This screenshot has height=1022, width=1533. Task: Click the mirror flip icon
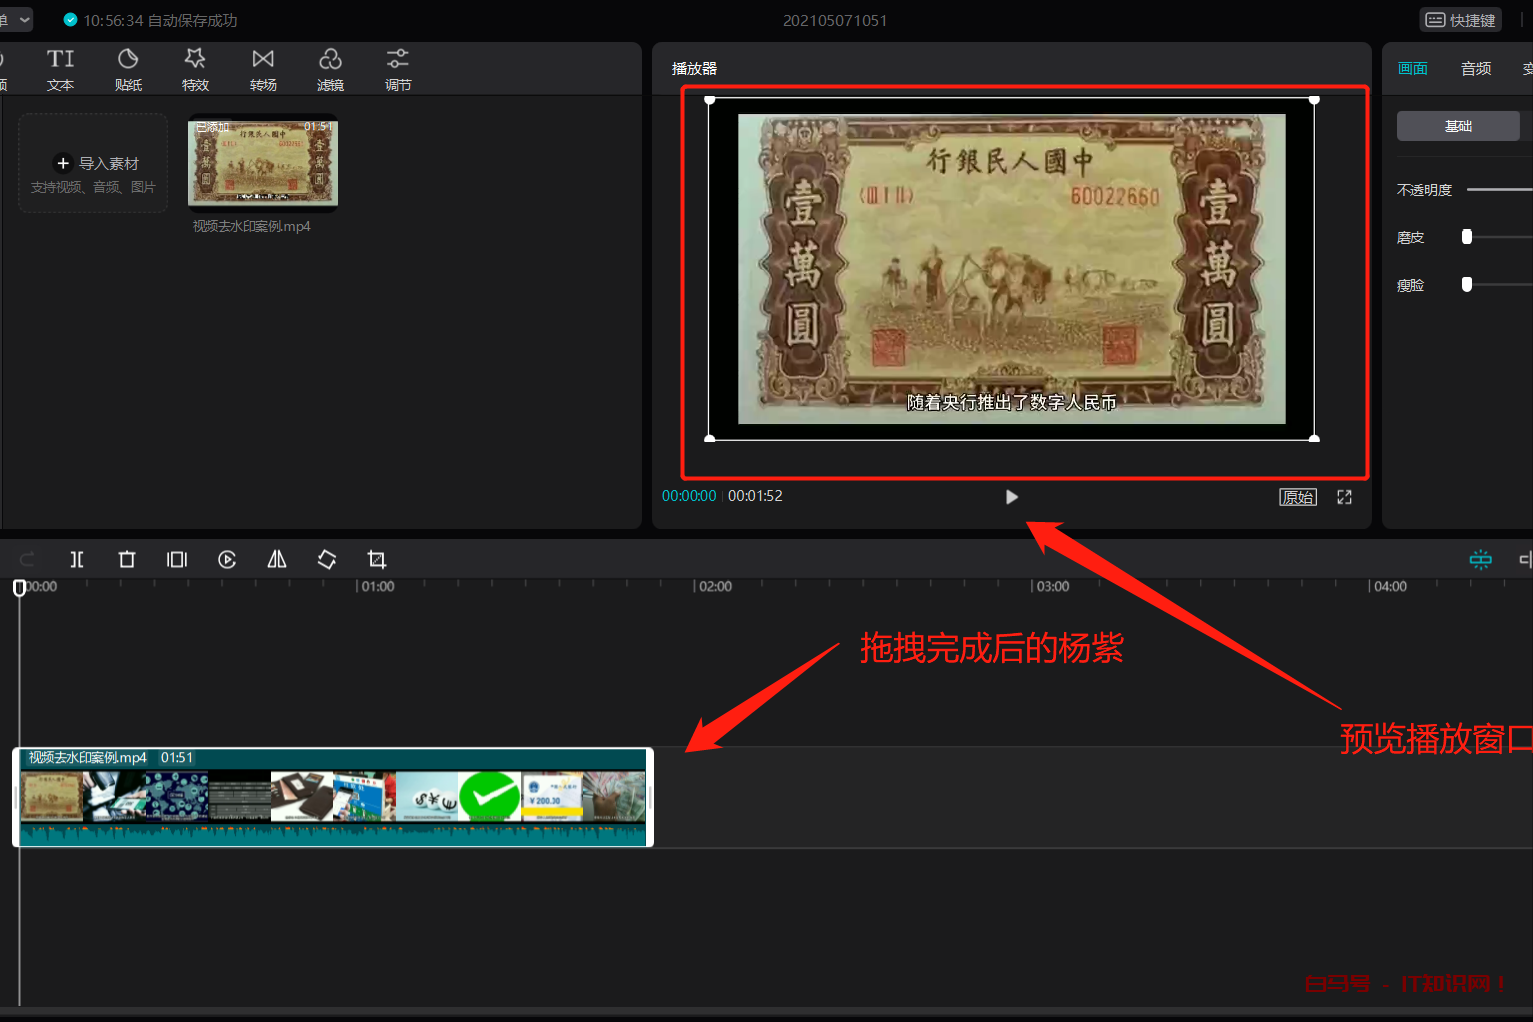pyautogui.click(x=277, y=559)
